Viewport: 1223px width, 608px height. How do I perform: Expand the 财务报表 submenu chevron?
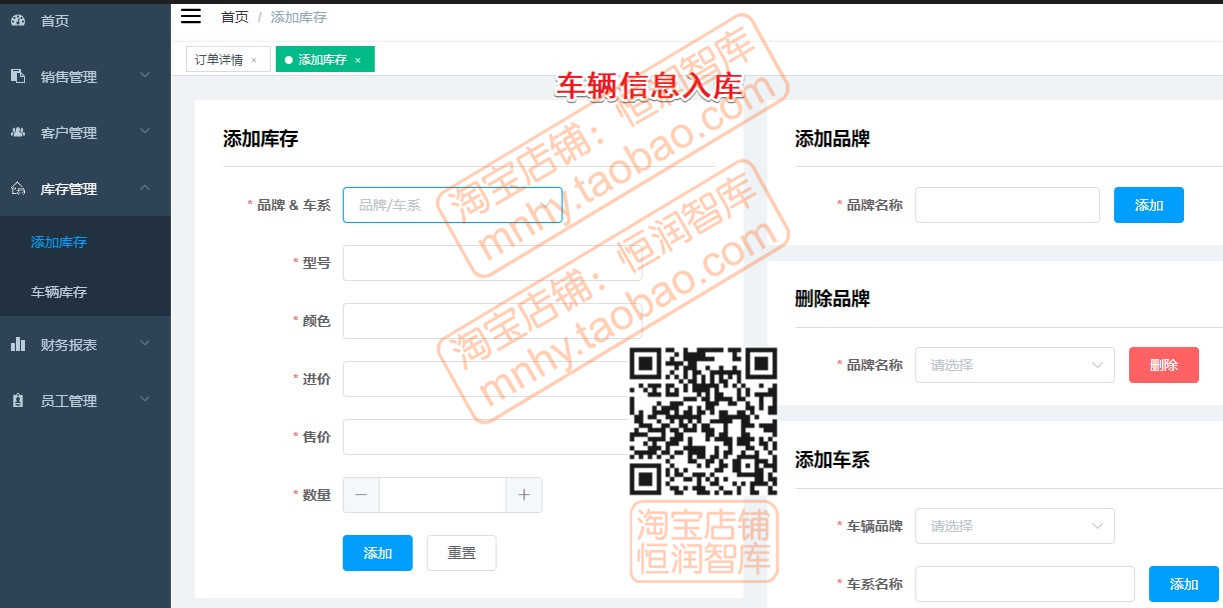coord(145,343)
